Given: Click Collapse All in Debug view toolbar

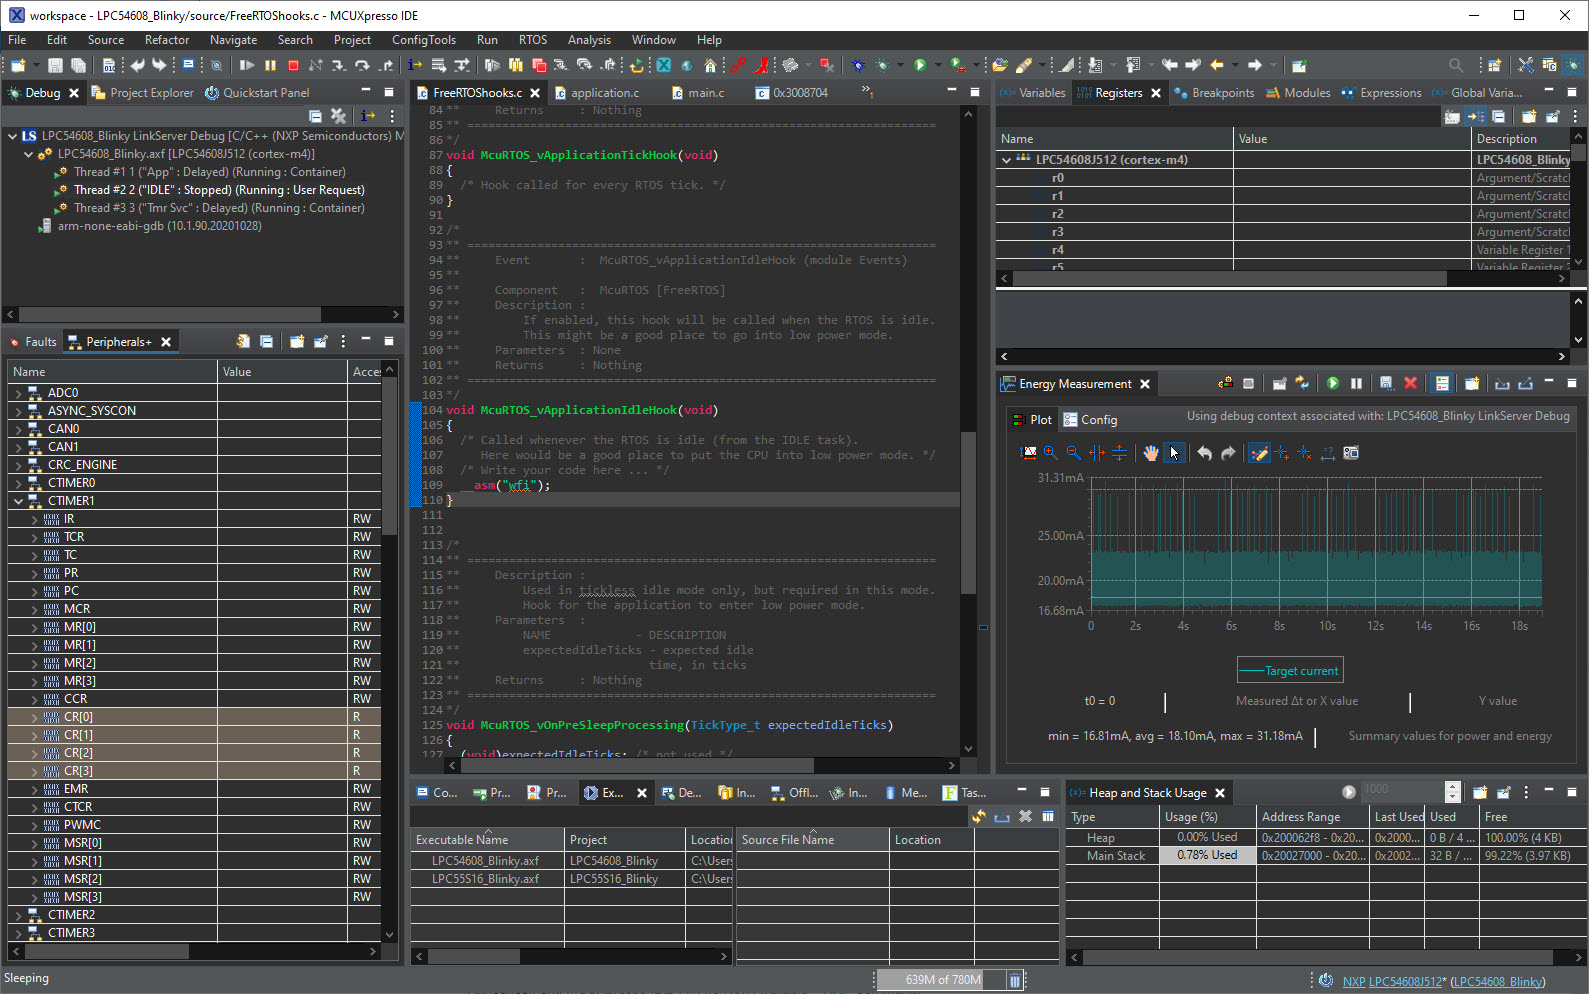Looking at the screenshot, I should coord(315,116).
